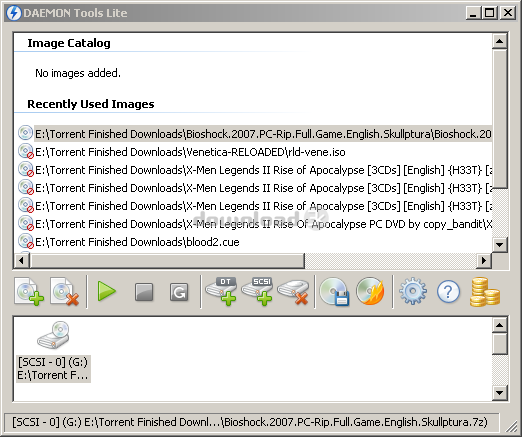This screenshot has height=437, width=522.
Task: Add a SCSI virtual drive
Action: point(257,291)
